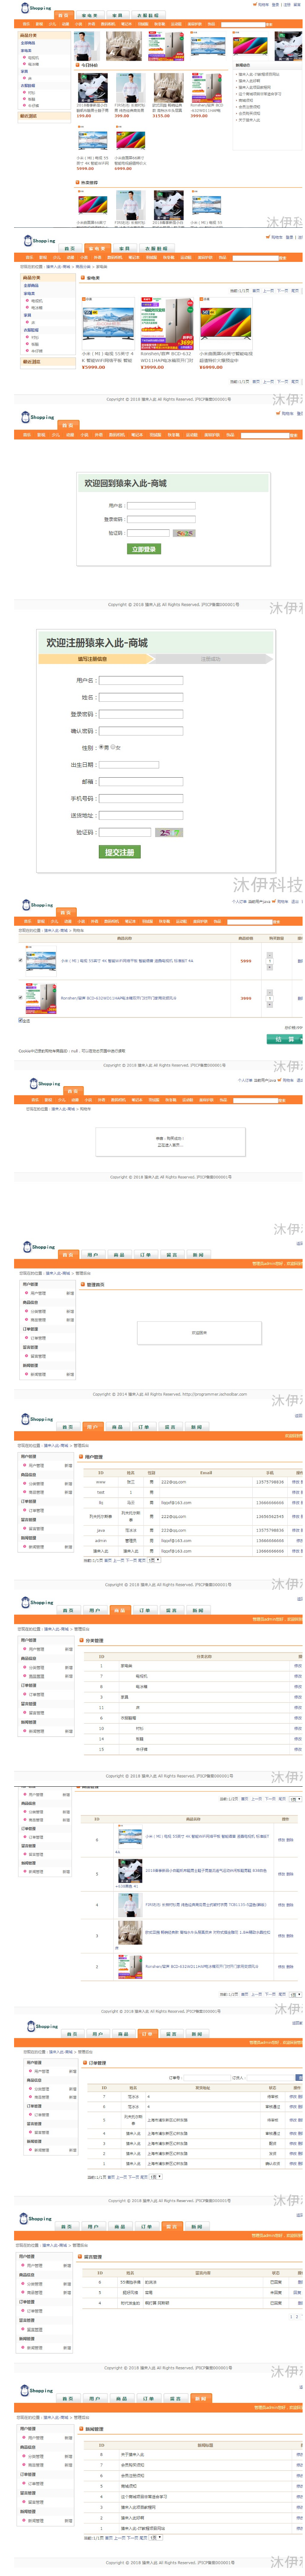Refresh the captcha image in the login form
Viewport: 305px width, 2576px height.
[184, 533]
